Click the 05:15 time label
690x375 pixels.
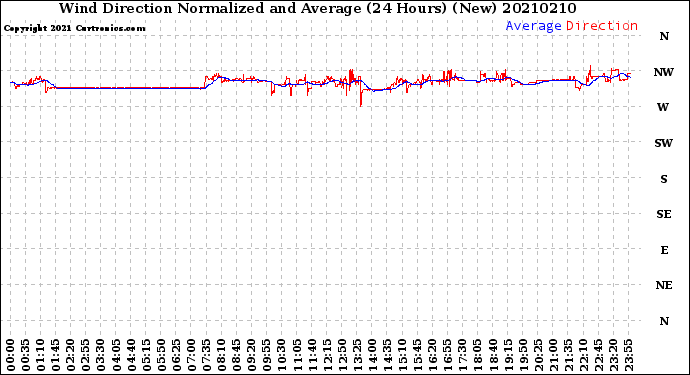coord(146,355)
